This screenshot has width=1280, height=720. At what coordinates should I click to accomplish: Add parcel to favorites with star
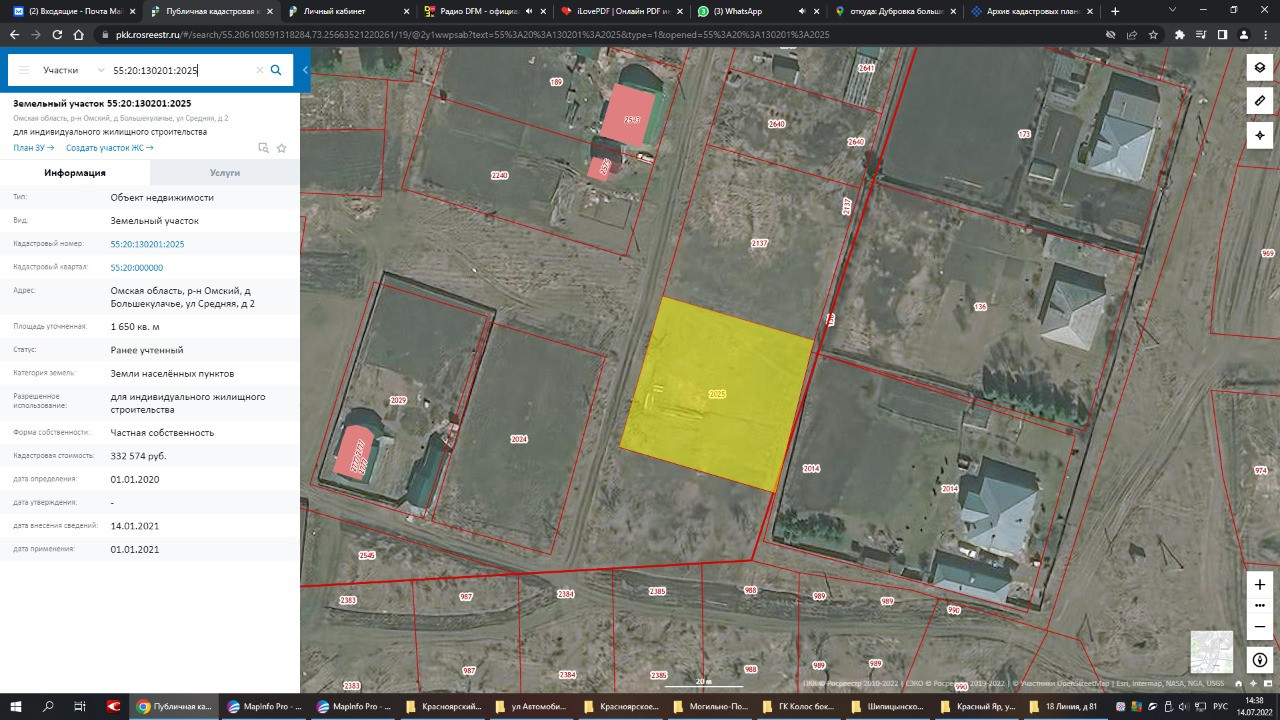282,148
